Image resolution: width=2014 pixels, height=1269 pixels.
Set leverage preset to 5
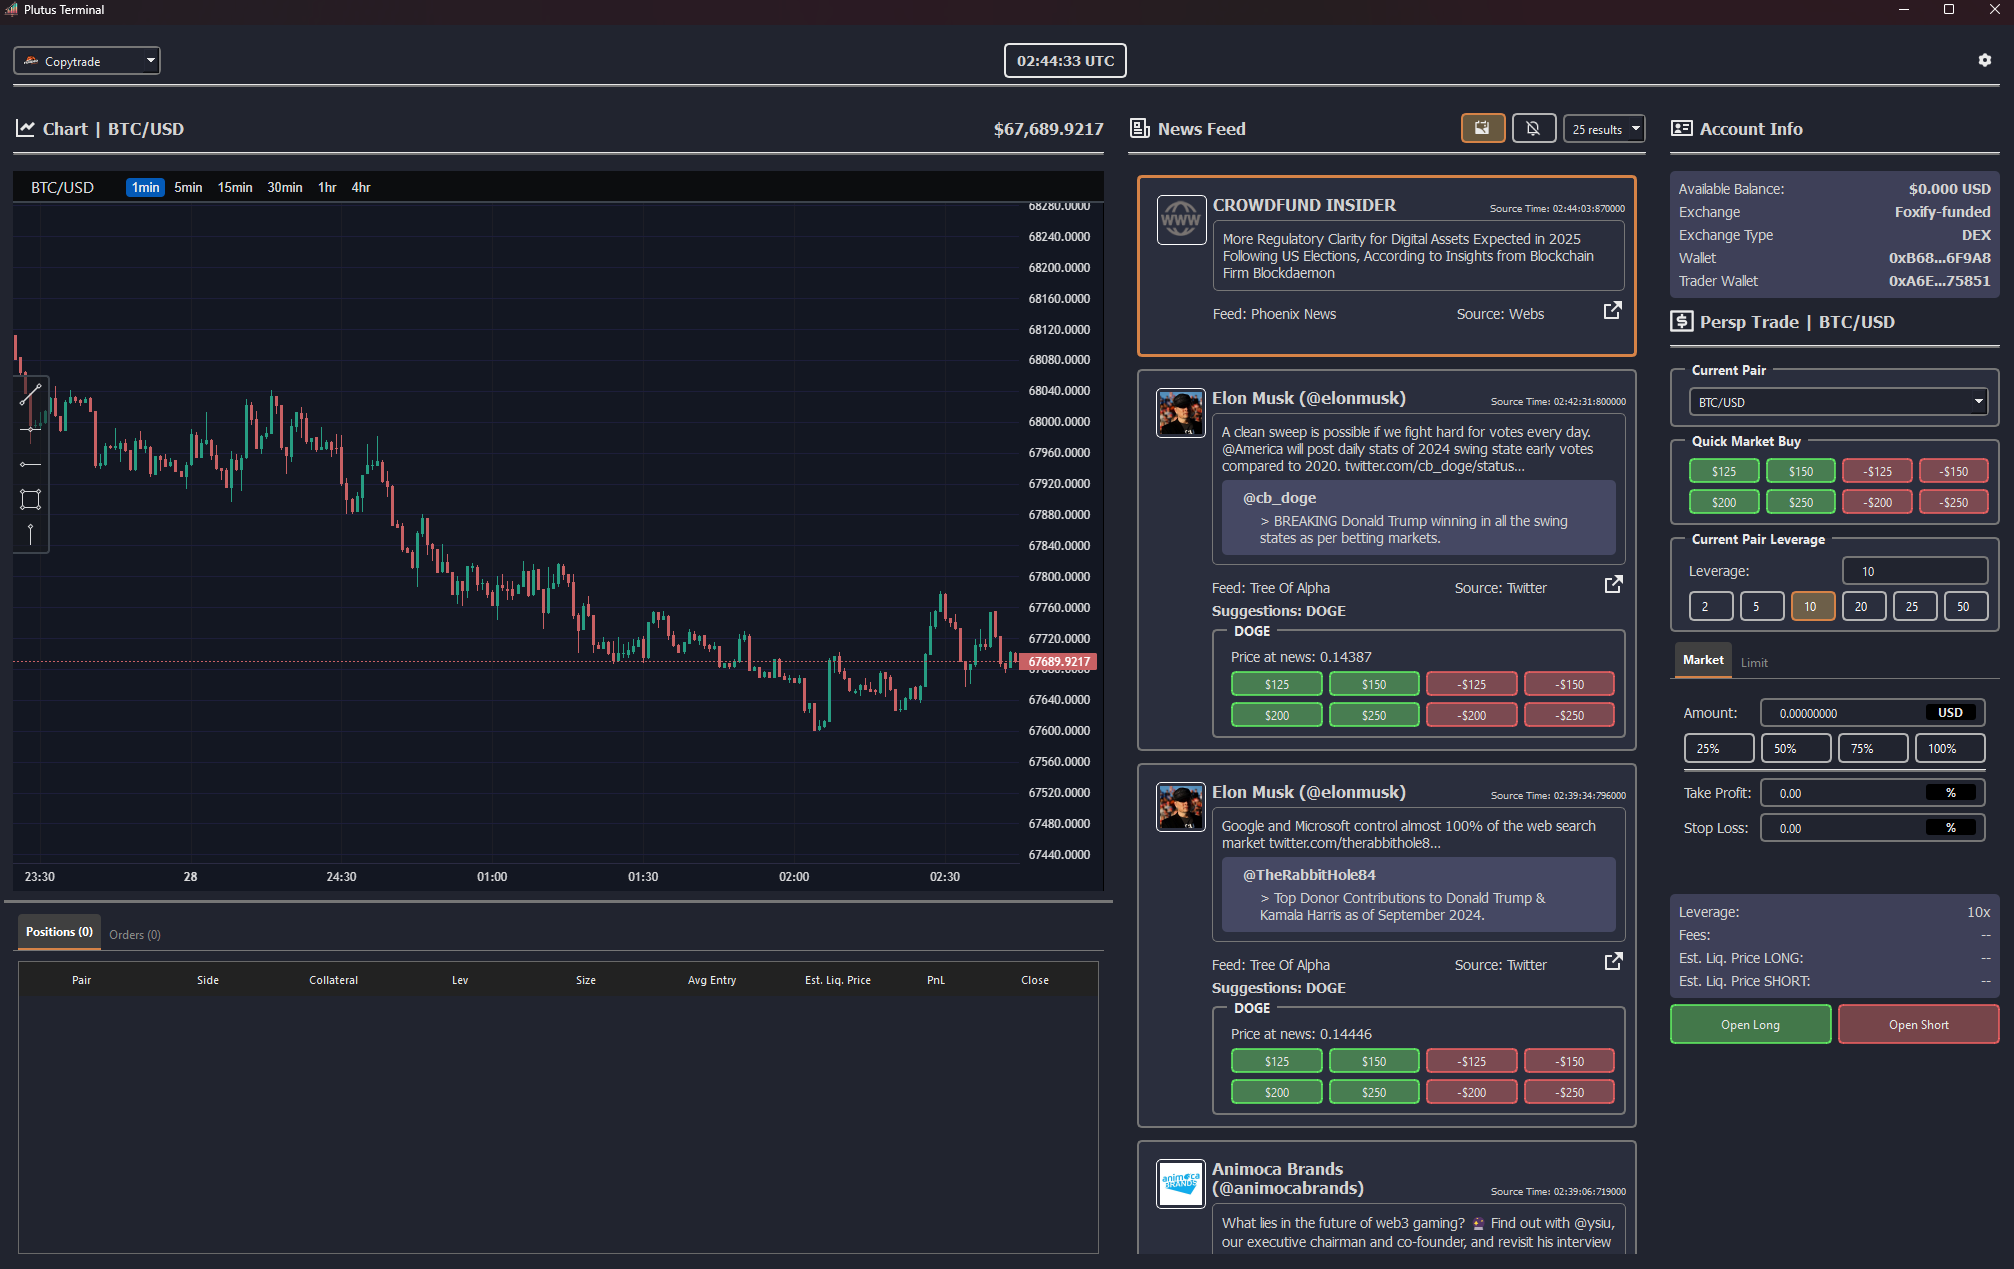click(1762, 606)
